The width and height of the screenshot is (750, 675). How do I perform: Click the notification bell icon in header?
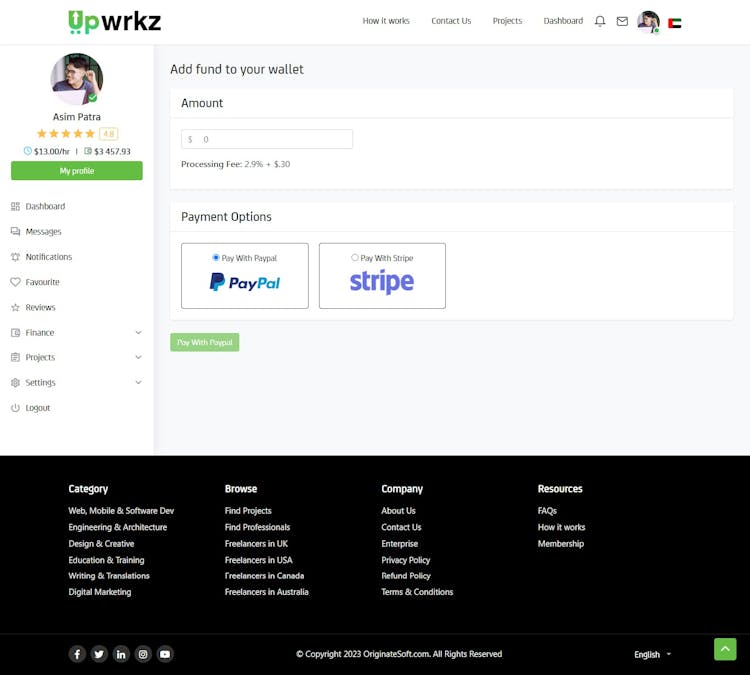[x=600, y=21]
